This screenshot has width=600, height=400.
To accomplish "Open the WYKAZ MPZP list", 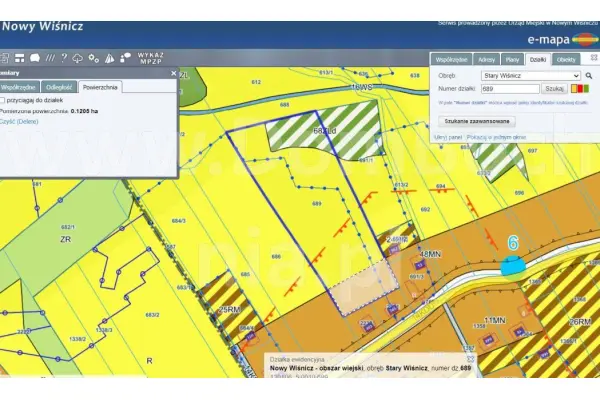I will coord(150,58).
